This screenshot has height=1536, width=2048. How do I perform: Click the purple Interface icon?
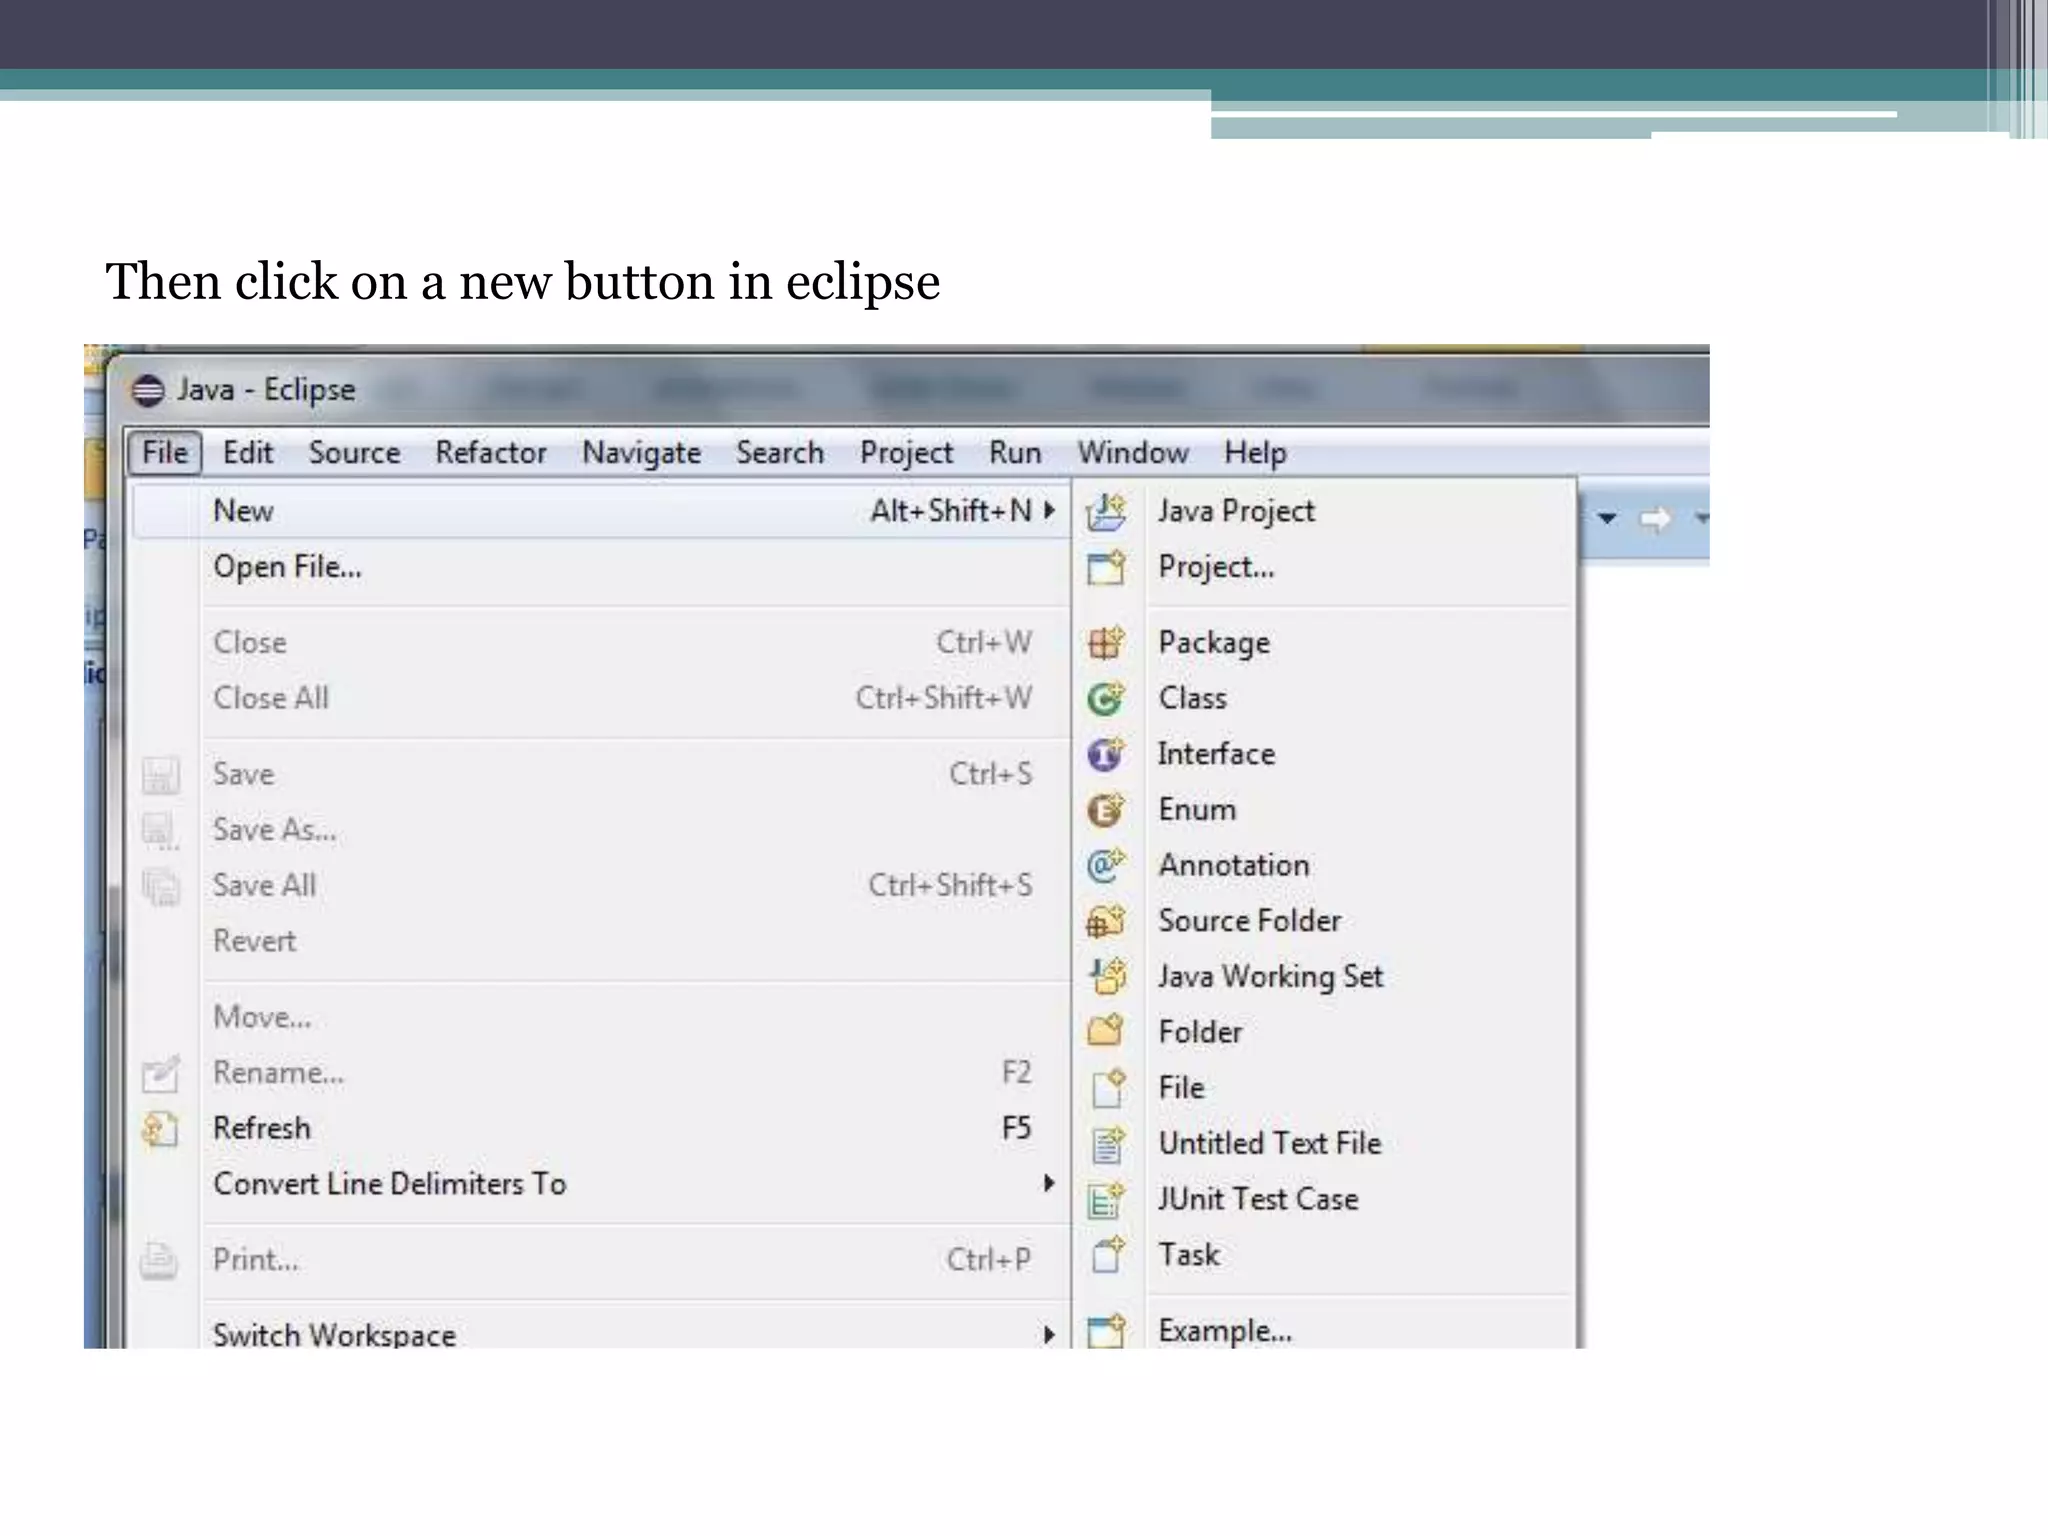click(x=1106, y=754)
